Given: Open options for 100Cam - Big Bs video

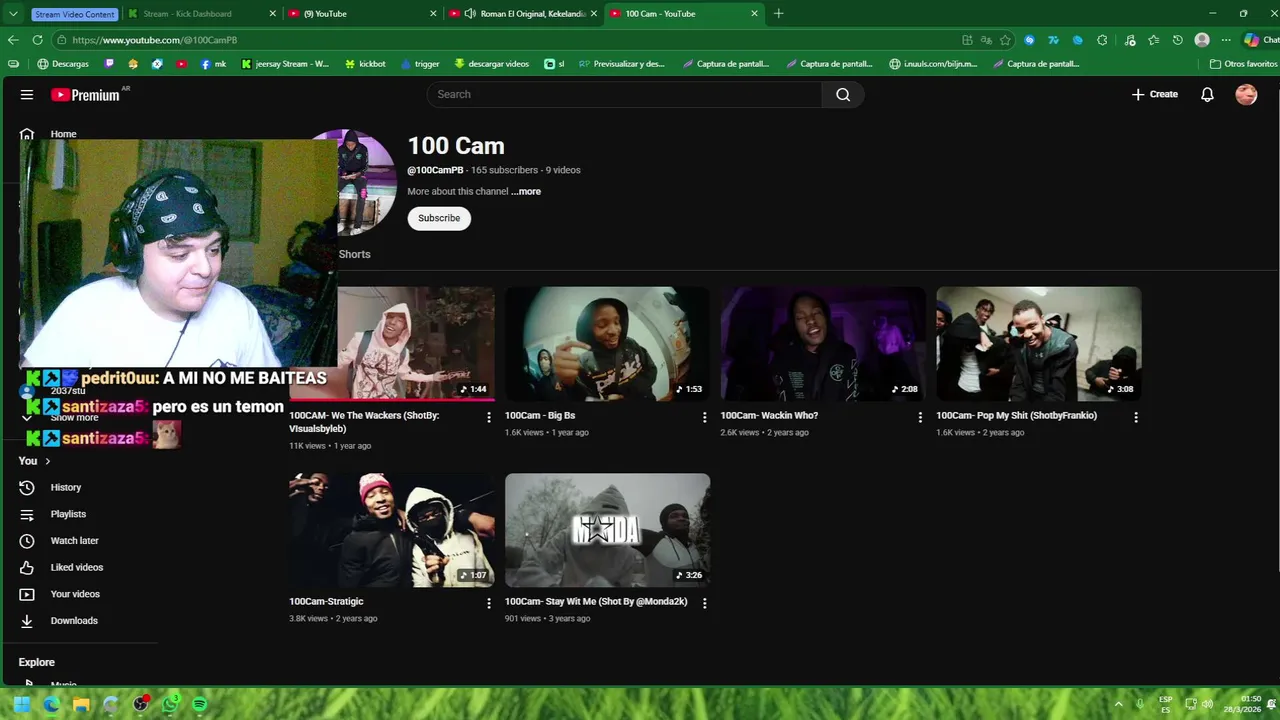Looking at the screenshot, I should click(x=704, y=417).
